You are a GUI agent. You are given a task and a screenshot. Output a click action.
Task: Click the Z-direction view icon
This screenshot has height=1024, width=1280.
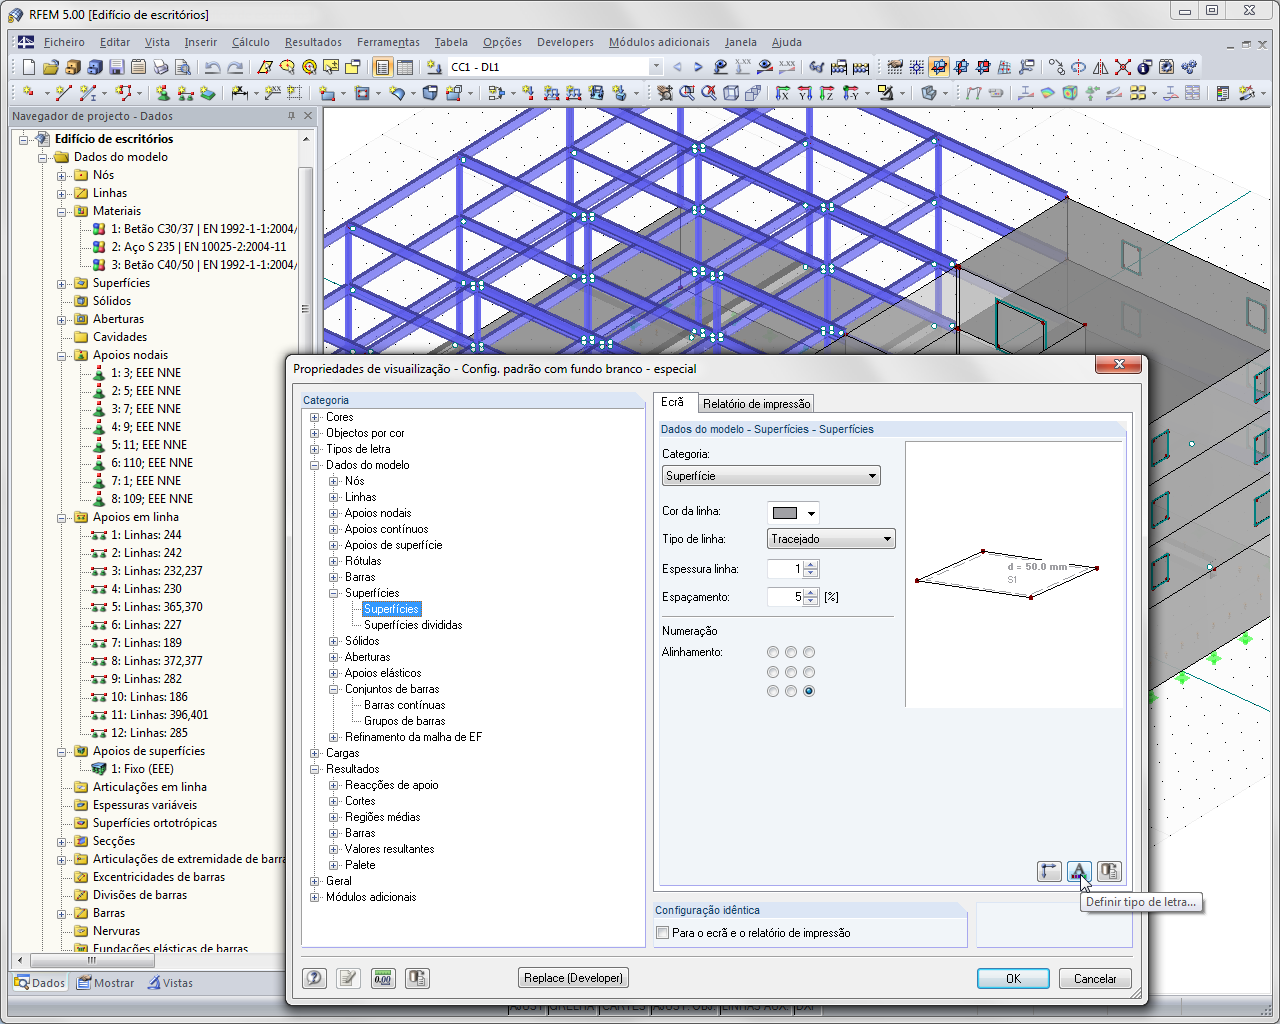tap(826, 93)
